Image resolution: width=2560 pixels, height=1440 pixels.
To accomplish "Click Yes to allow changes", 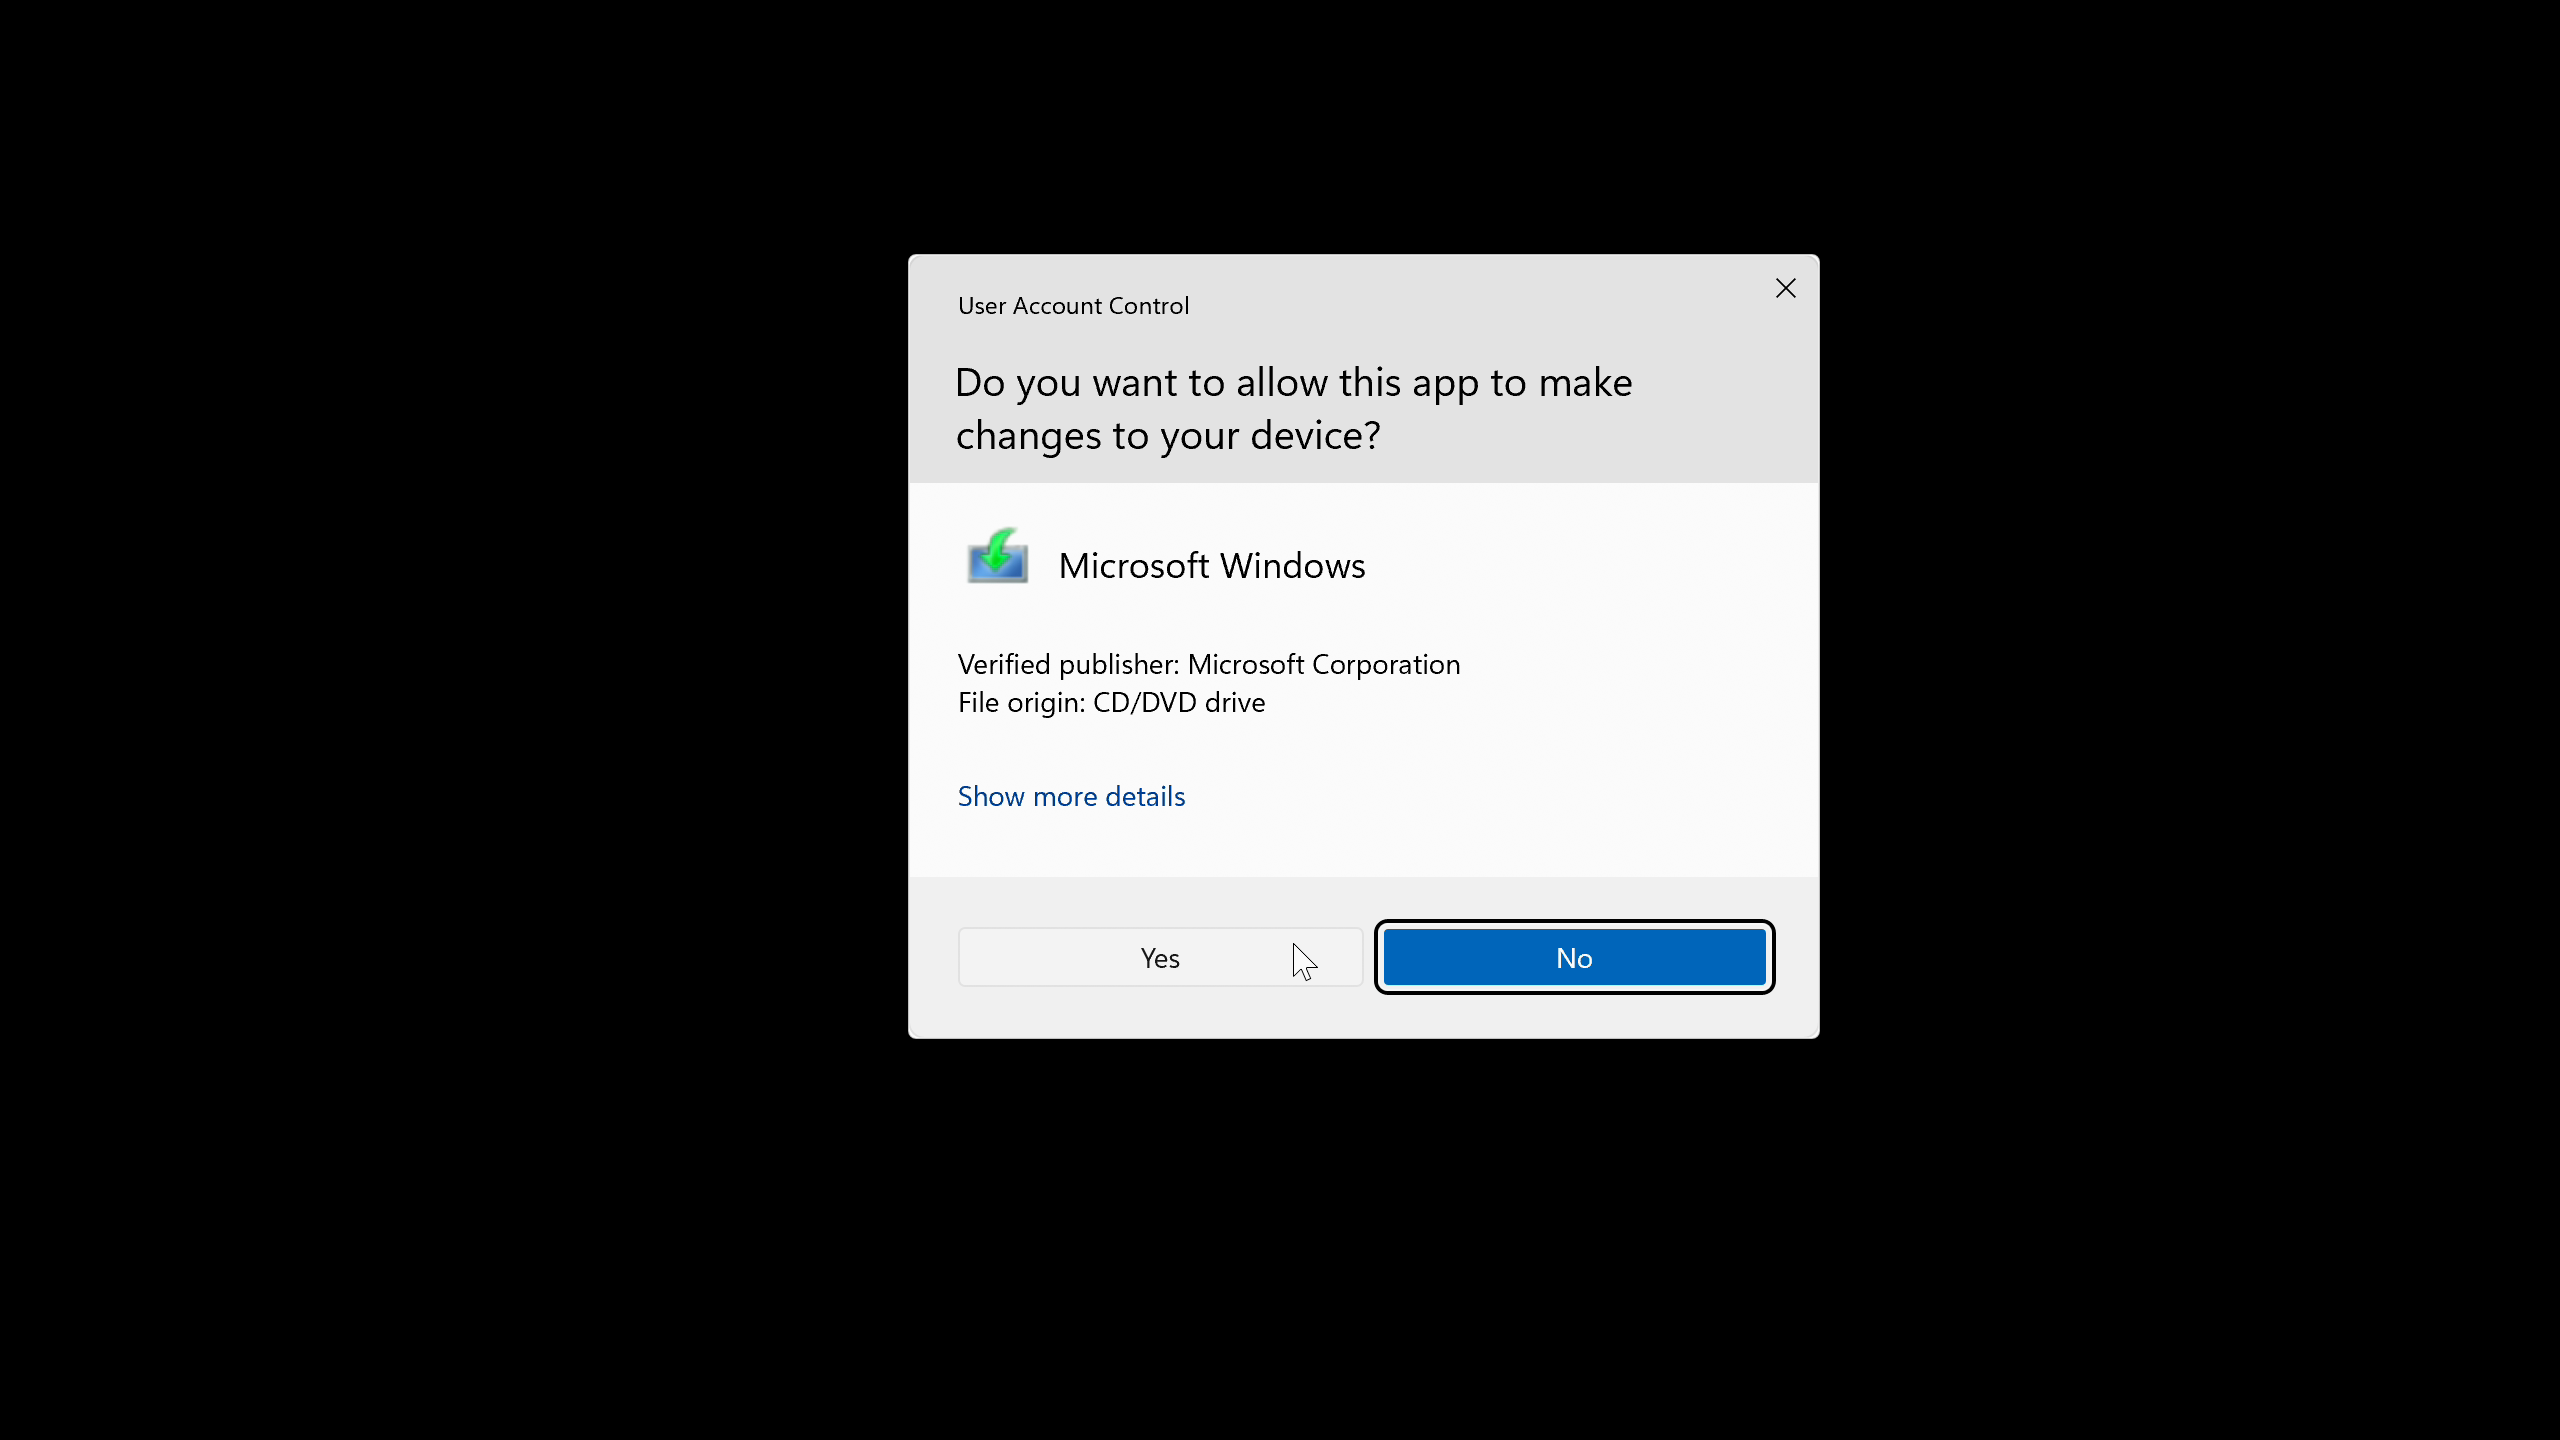I will pyautogui.click(x=1160, y=957).
